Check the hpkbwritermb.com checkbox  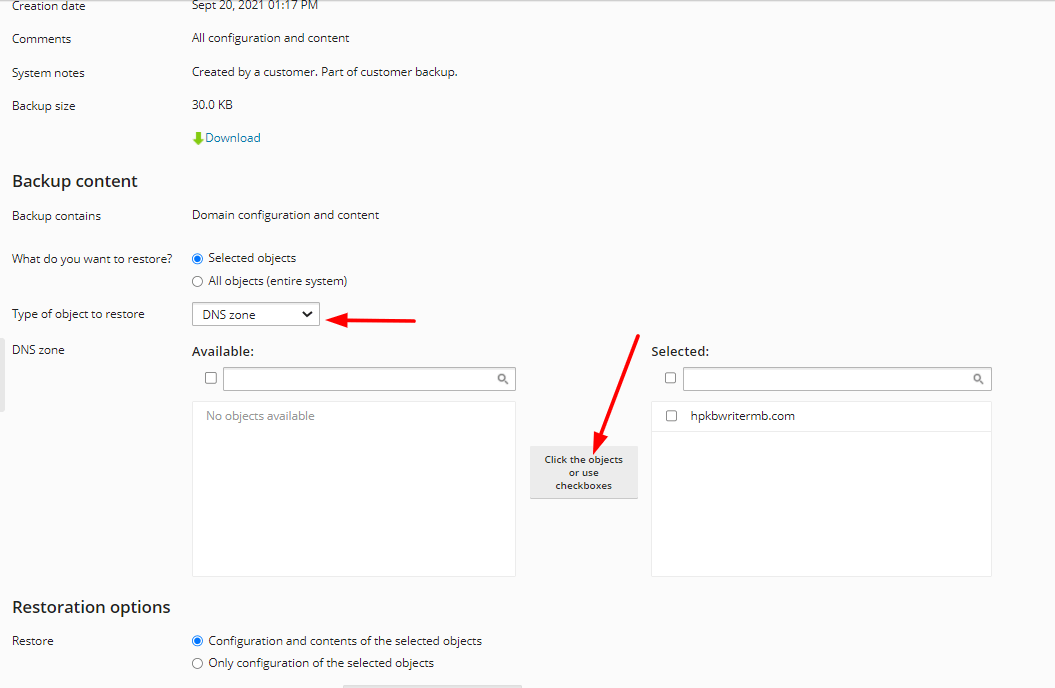(669, 415)
